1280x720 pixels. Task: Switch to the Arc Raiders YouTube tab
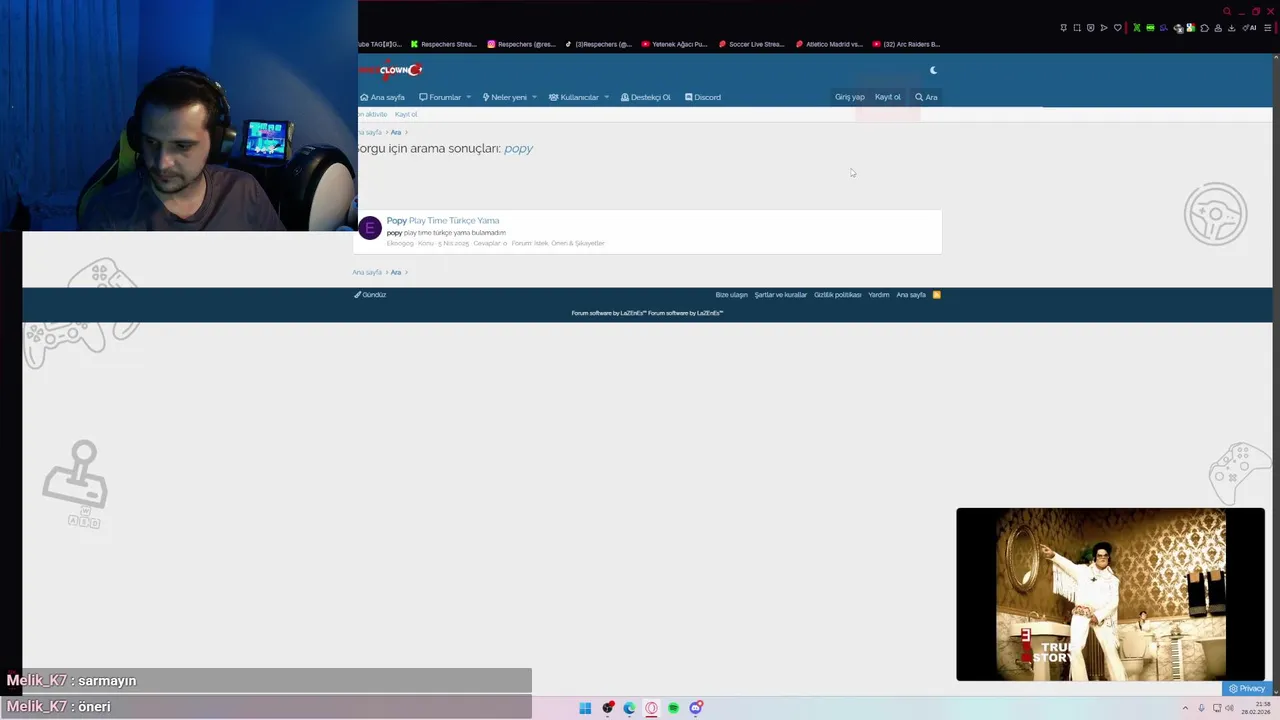906,44
